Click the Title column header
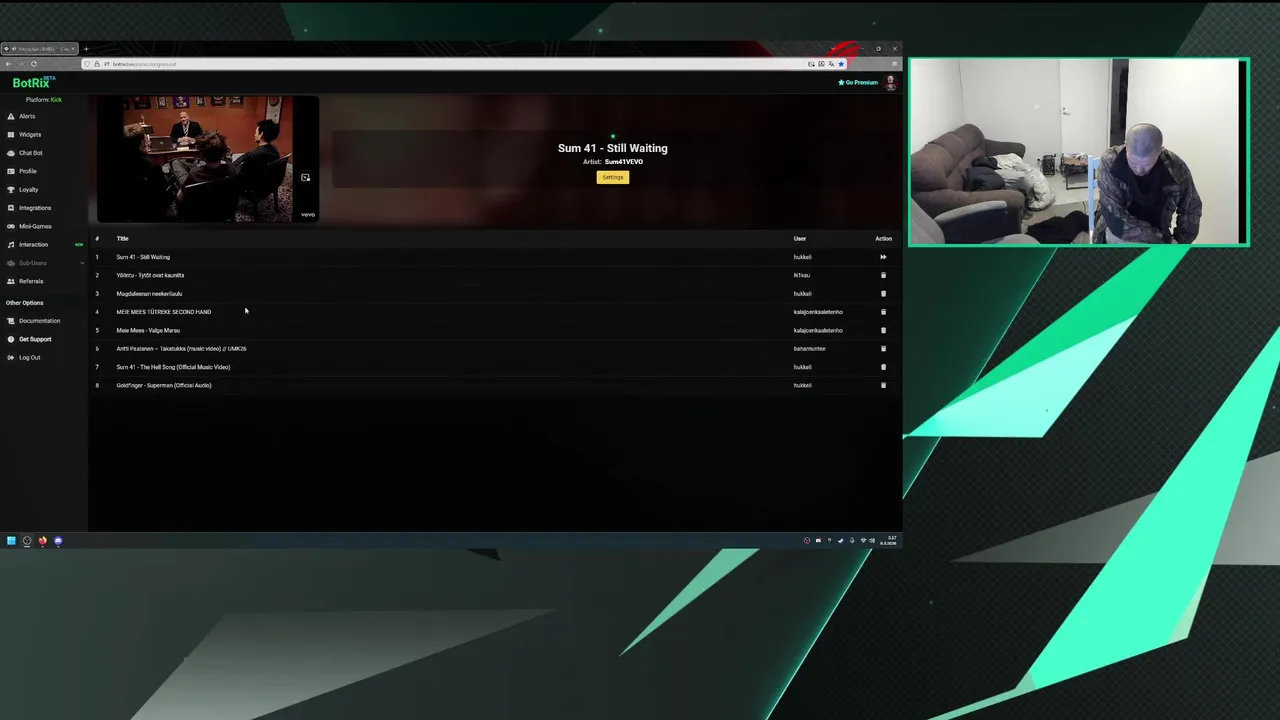1280x720 pixels. 122,239
